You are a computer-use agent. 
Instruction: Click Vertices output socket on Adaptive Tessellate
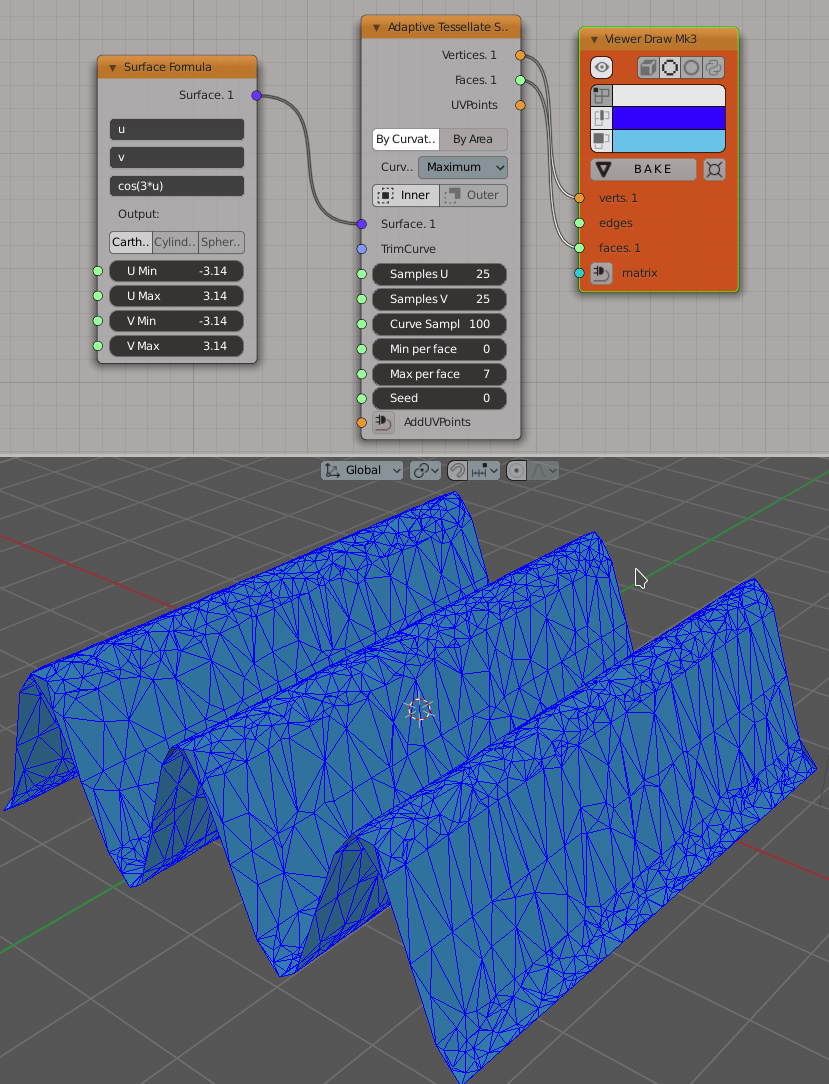[520, 55]
